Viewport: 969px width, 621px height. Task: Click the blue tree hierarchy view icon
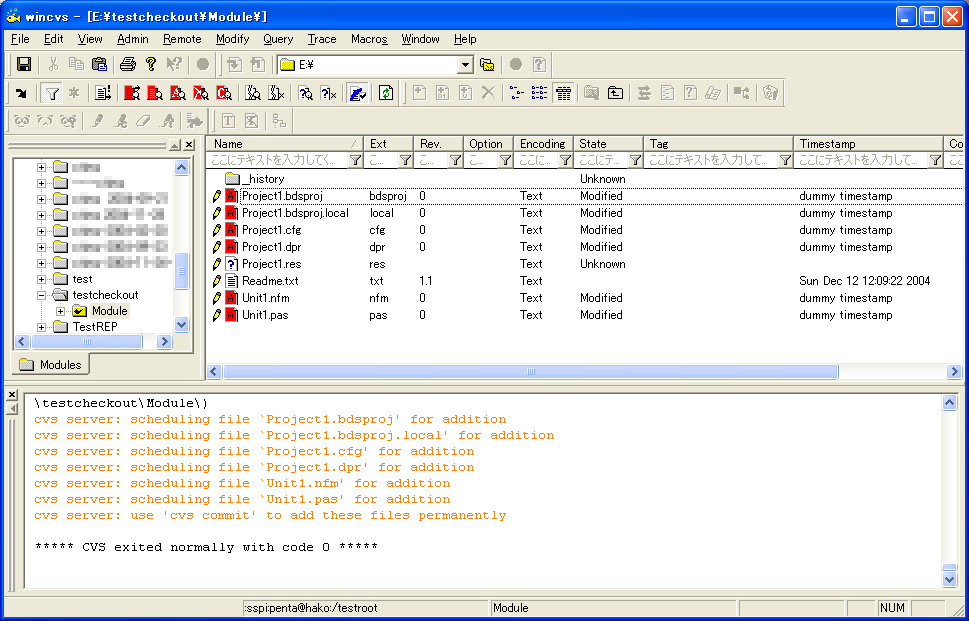(517, 93)
